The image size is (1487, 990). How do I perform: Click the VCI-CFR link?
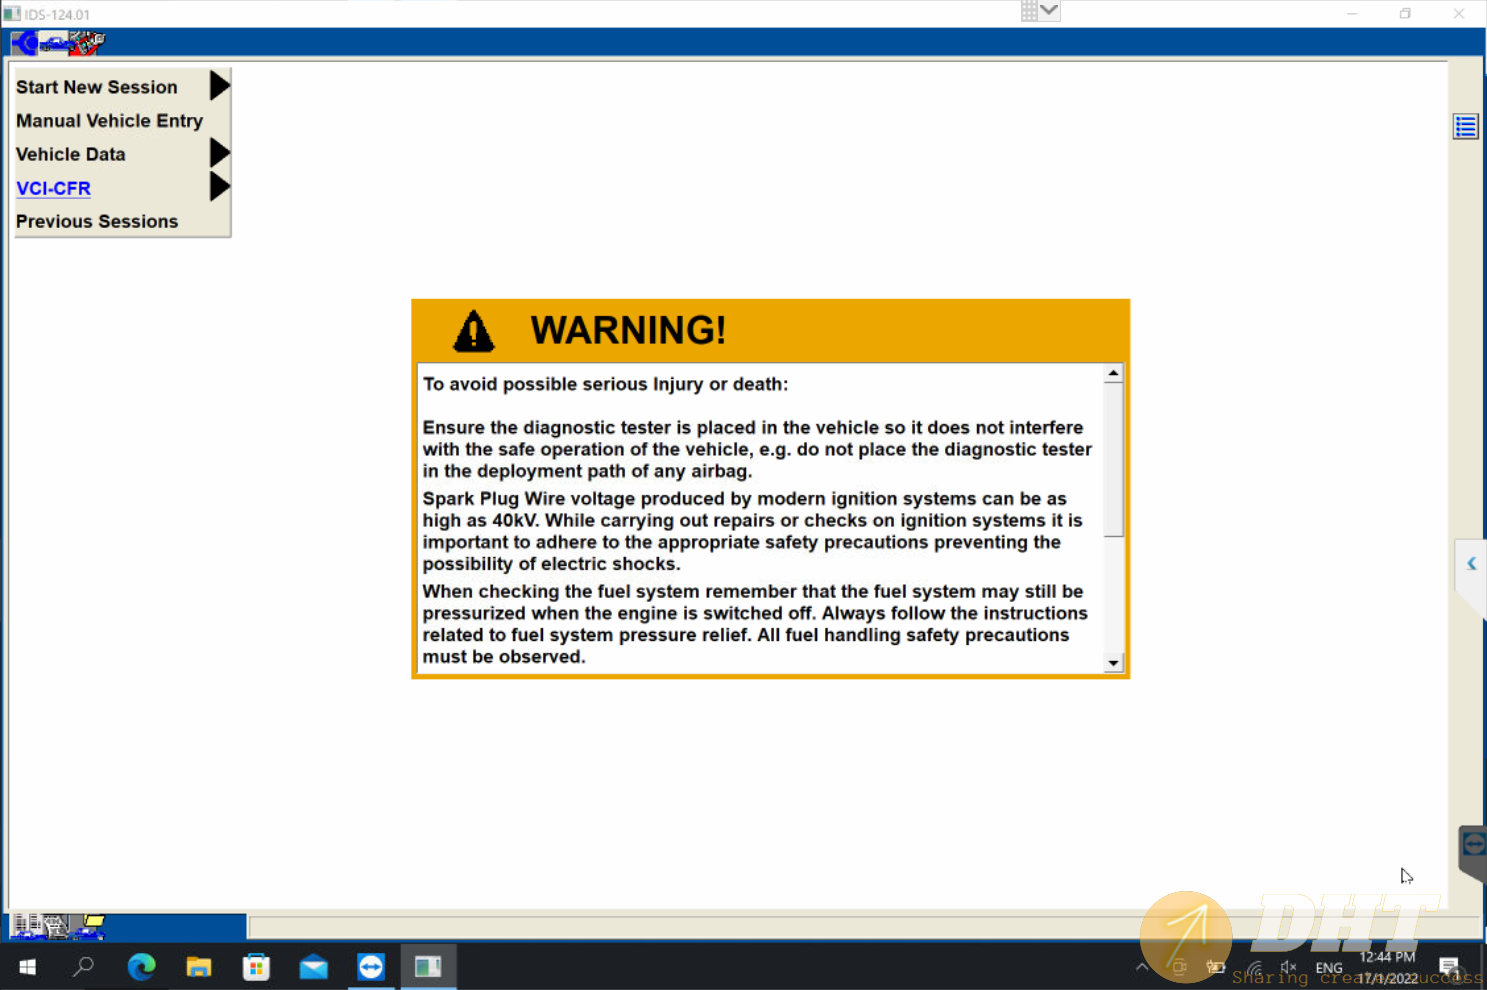[x=53, y=188]
